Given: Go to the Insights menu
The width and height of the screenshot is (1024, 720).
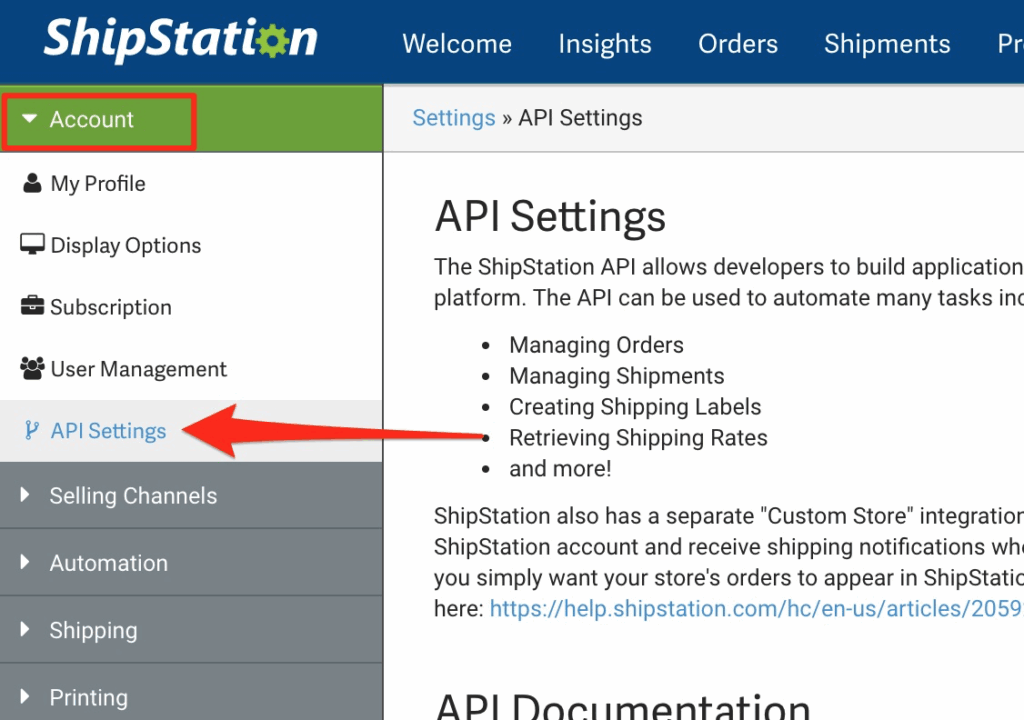Looking at the screenshot, I should coord(604,44).
